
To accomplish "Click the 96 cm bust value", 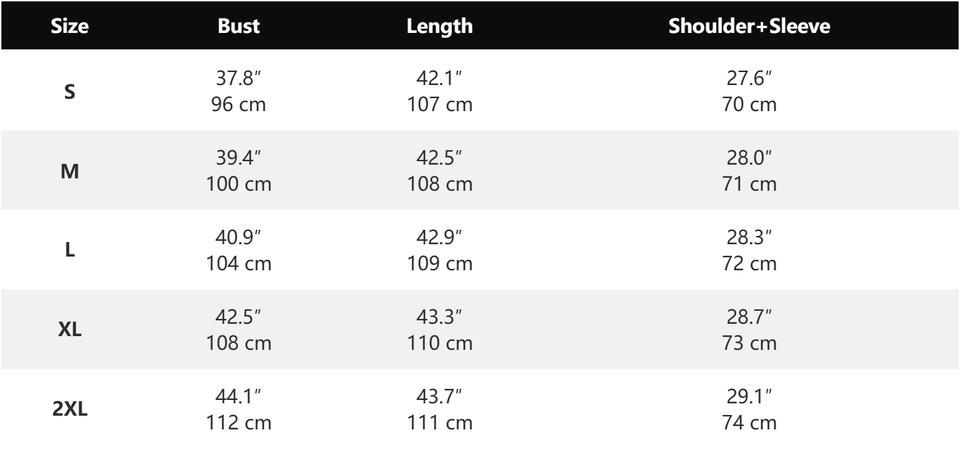I will point(239,105).
